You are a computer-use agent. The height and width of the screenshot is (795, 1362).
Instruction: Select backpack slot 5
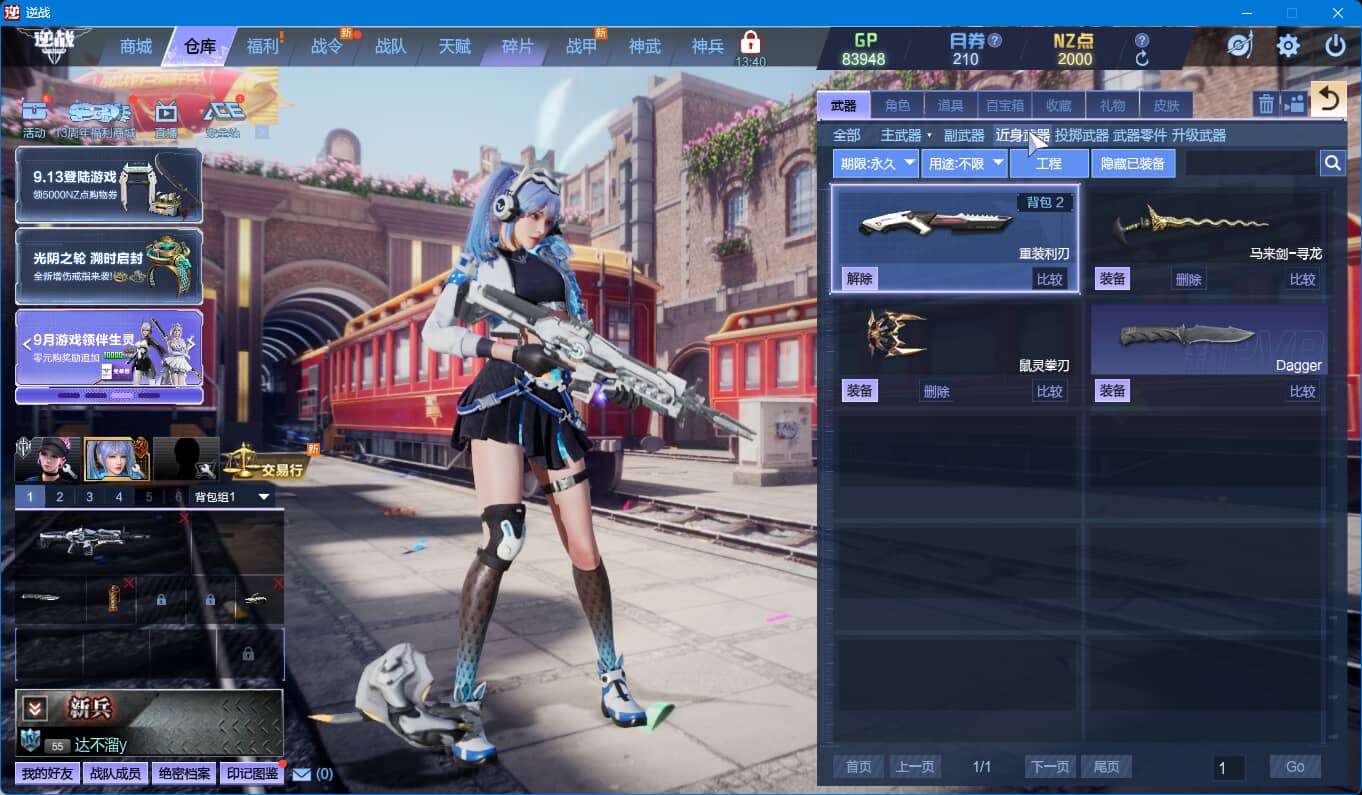click(x=149, y=497)
